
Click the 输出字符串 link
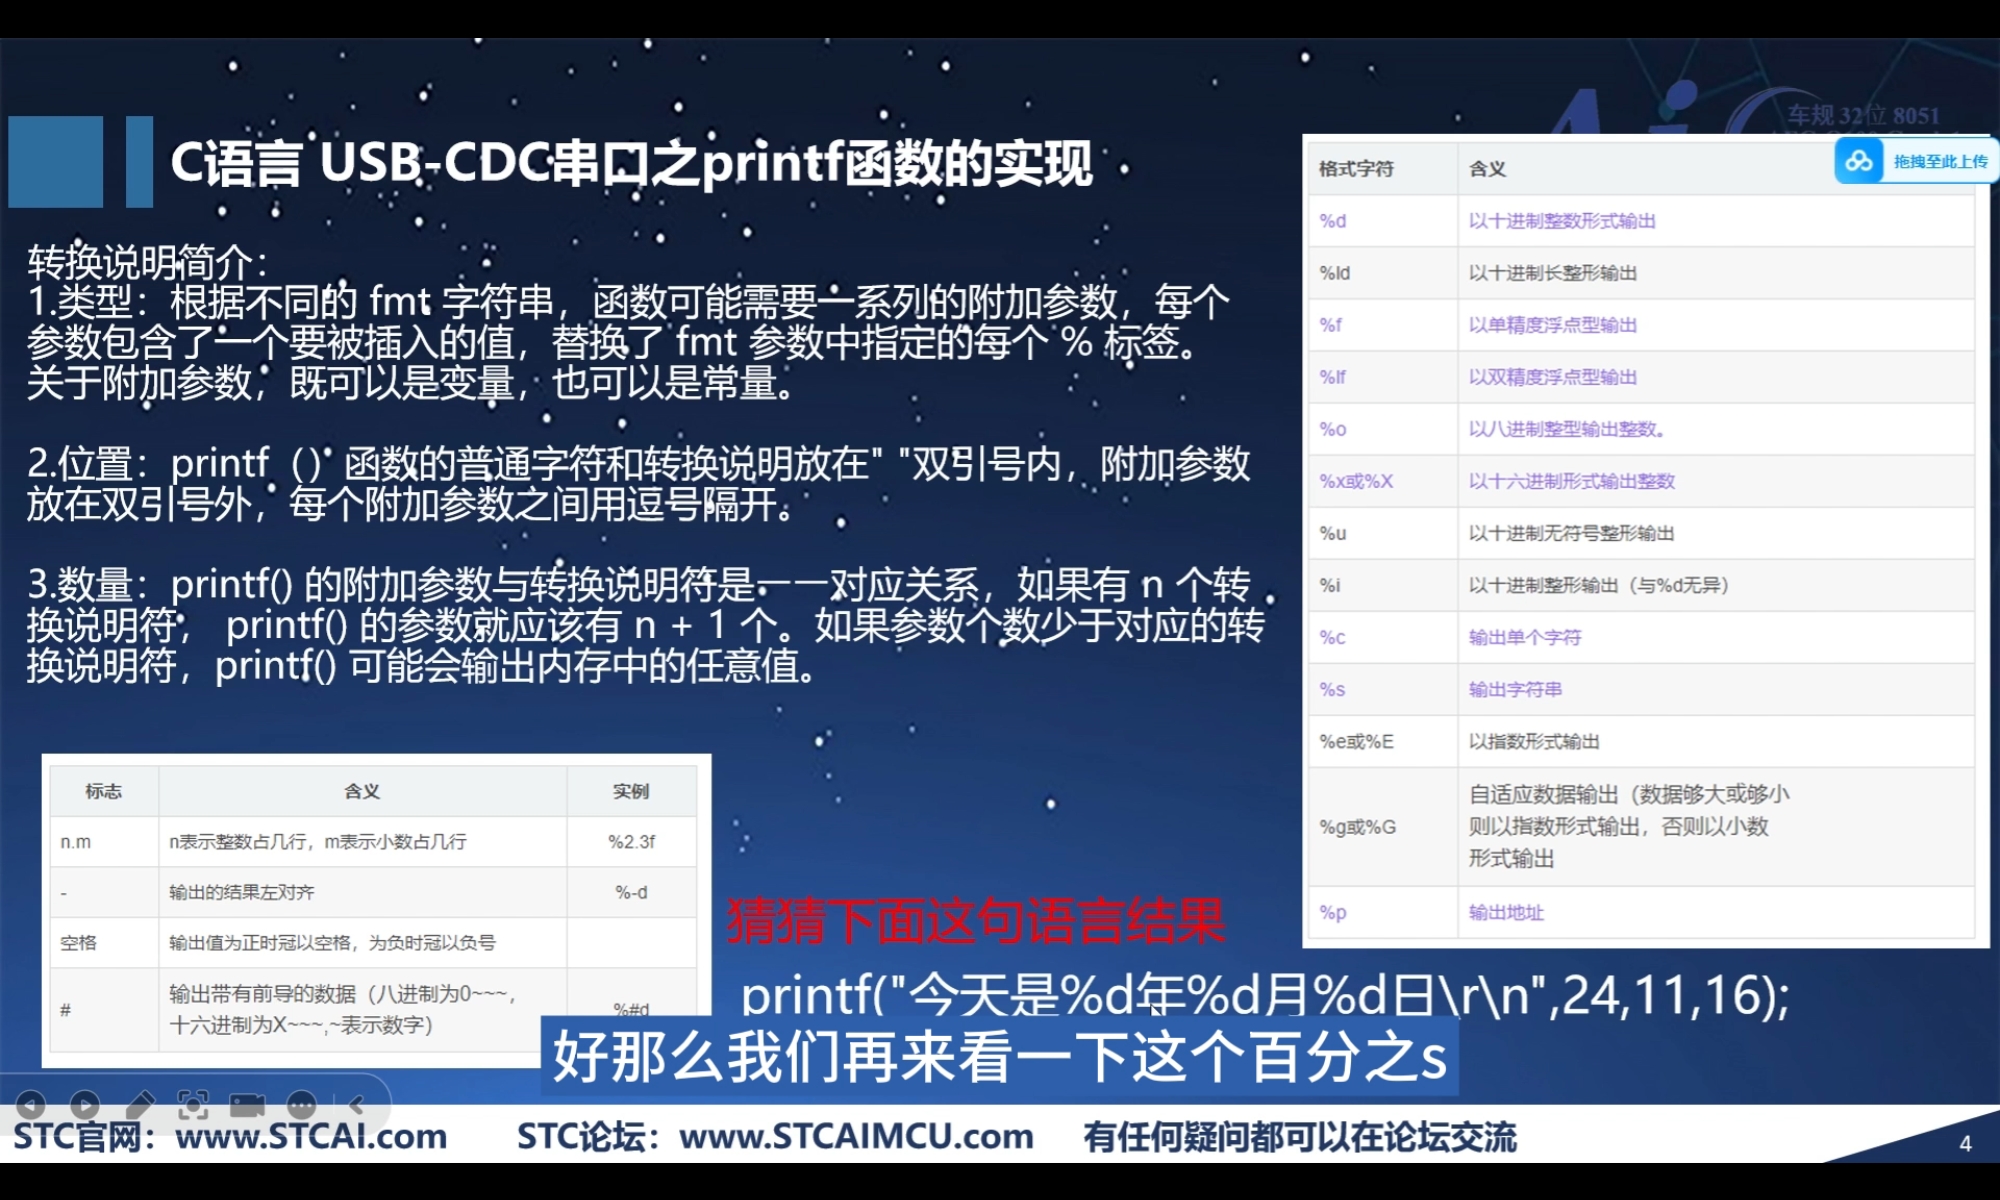[x=1514, y=689]
